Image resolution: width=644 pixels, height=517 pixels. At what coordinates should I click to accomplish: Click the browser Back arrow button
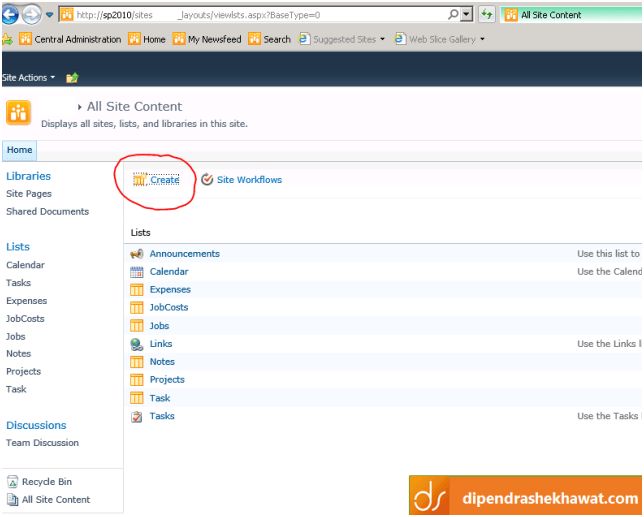click(x=10, y=15)
